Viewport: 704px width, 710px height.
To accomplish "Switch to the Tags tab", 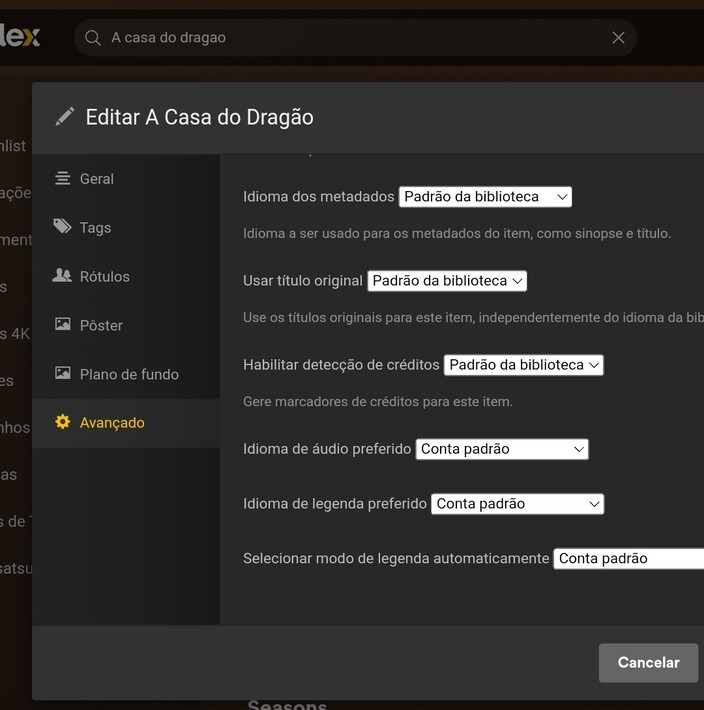I will 126,228.
